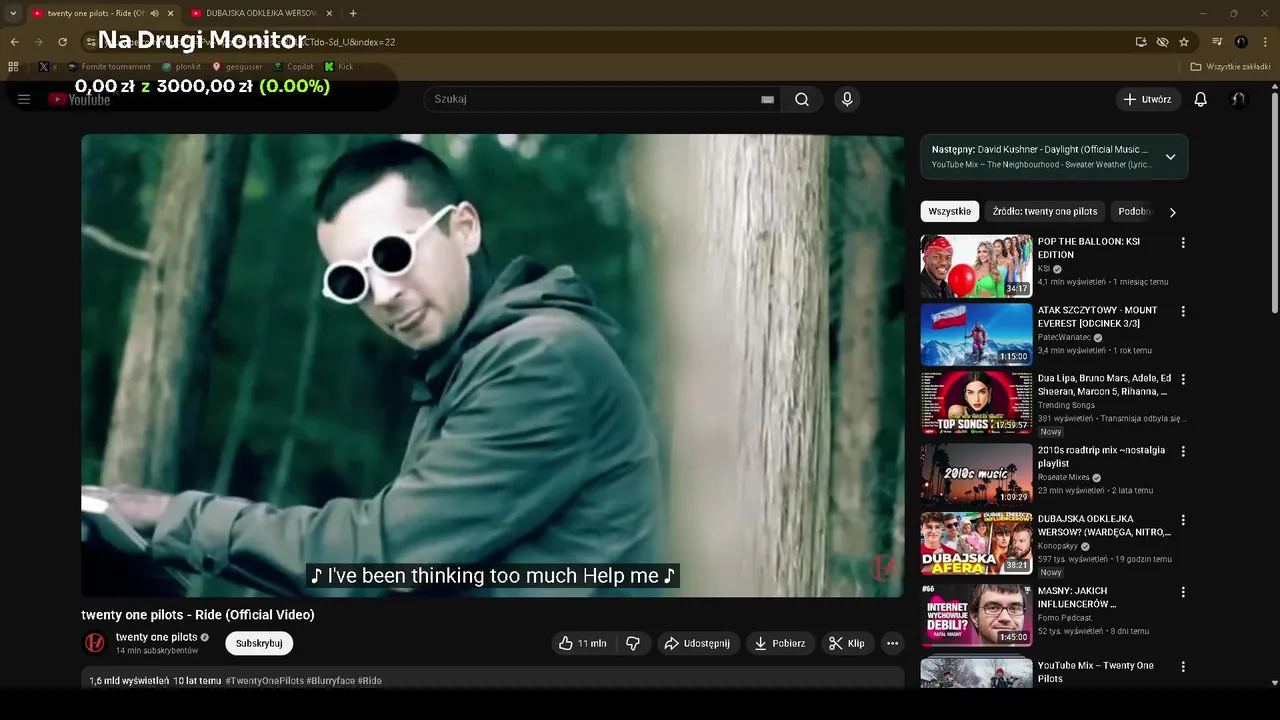Select the Źródło: twenty one pilots chip
The width and height of the screenshot is (1280, 720).
(1045, 211)
